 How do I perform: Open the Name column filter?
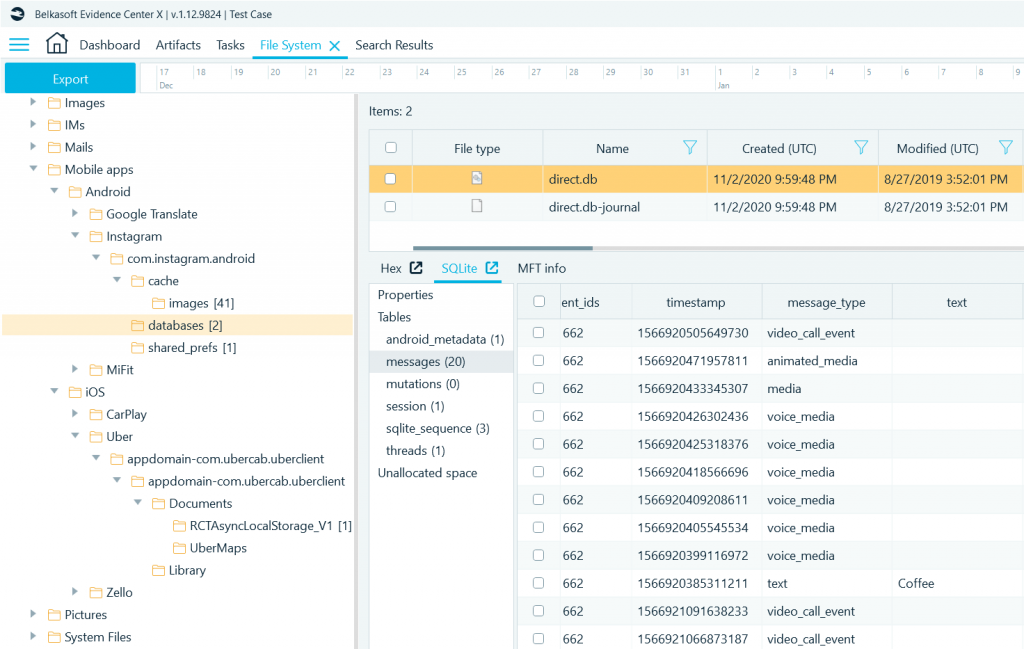coord(689,148)
